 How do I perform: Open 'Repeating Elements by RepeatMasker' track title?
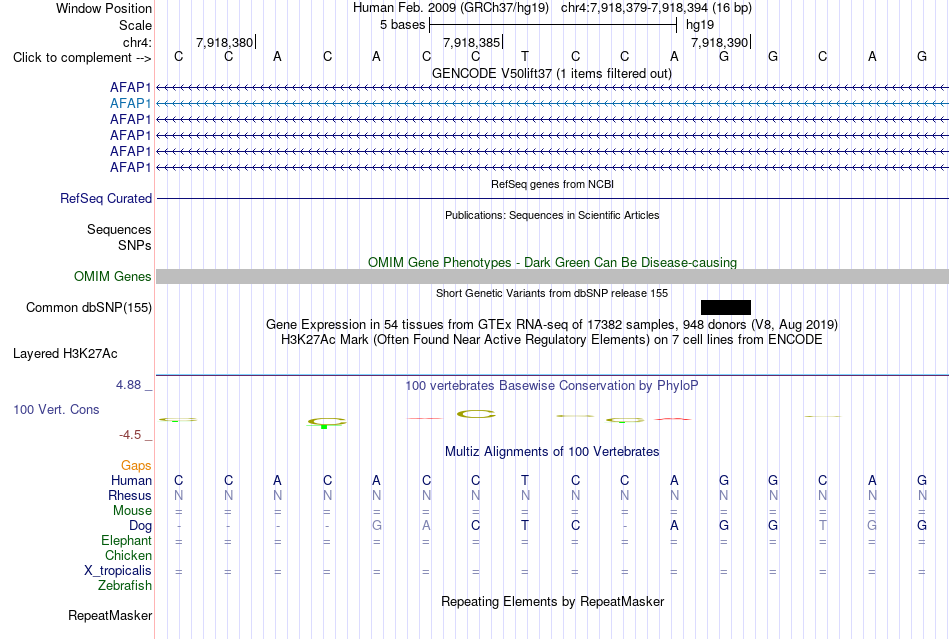(552, 602)
